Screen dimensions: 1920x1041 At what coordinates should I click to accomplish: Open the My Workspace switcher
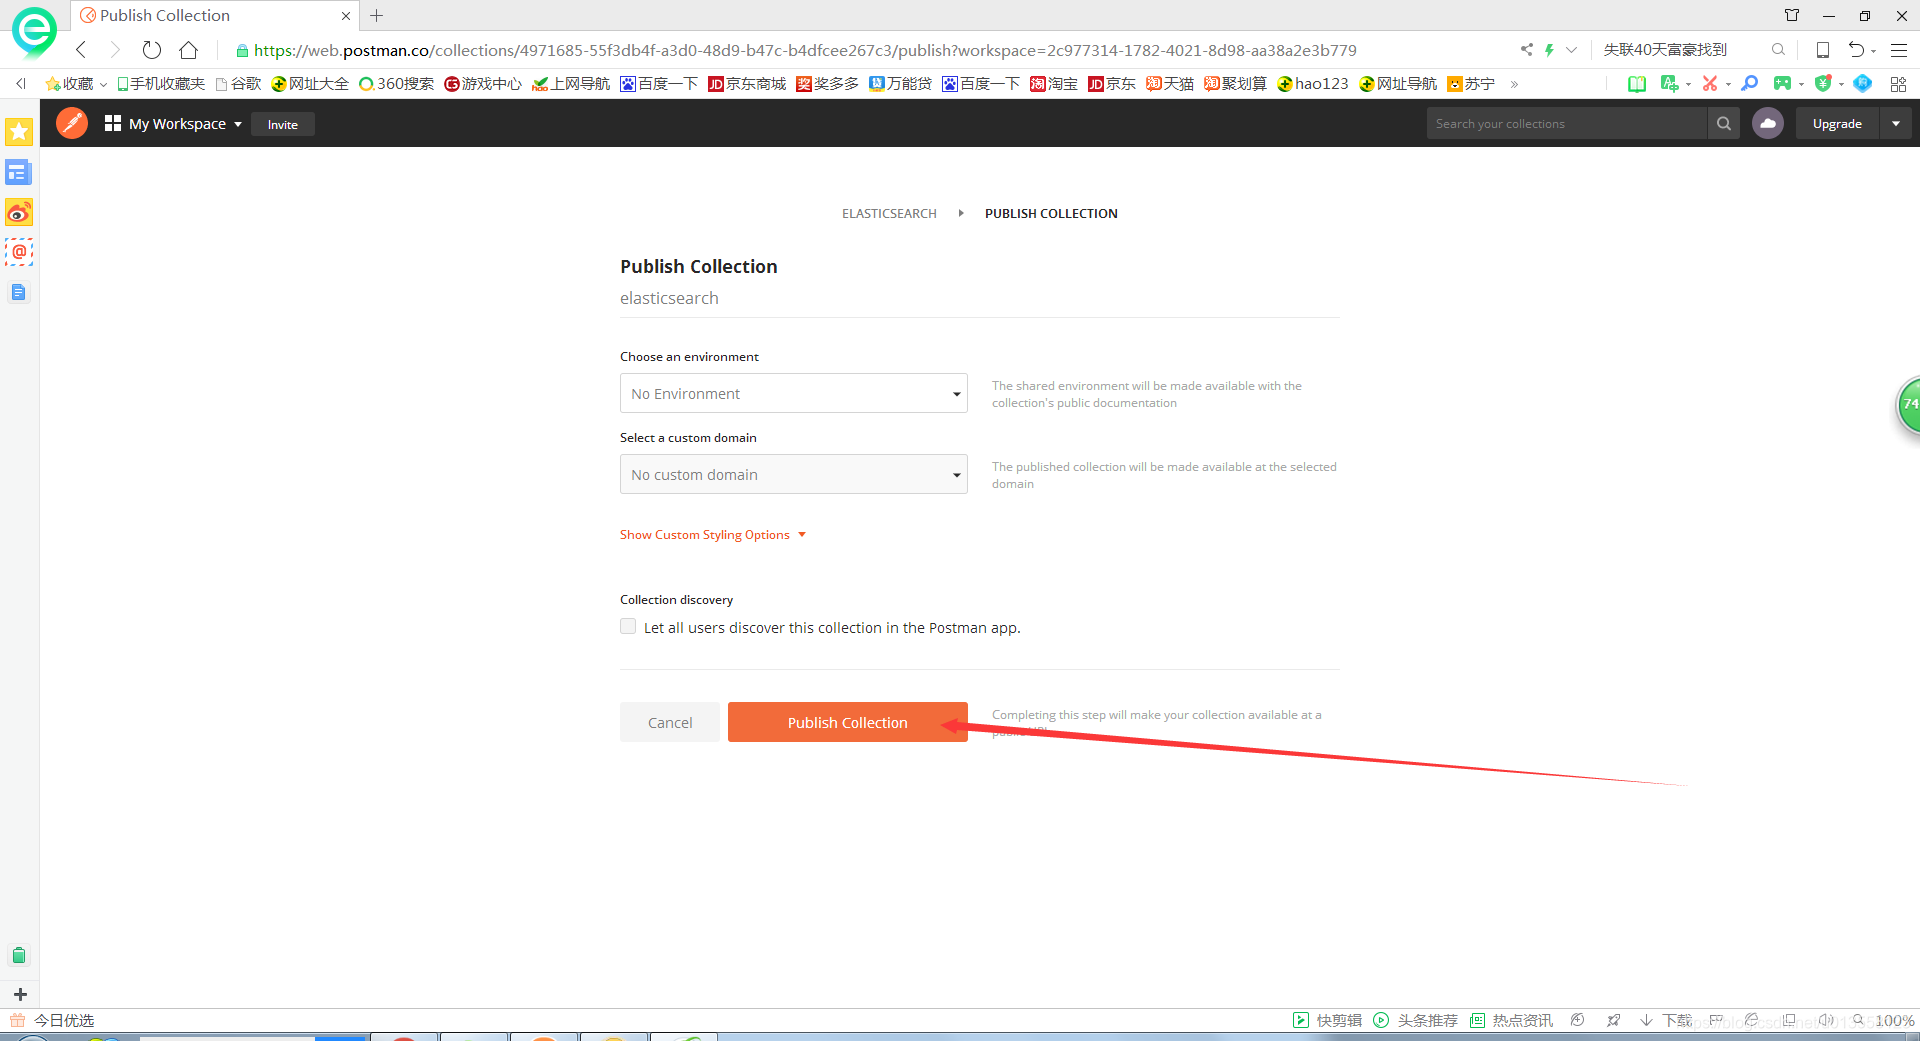click(173, 124)
